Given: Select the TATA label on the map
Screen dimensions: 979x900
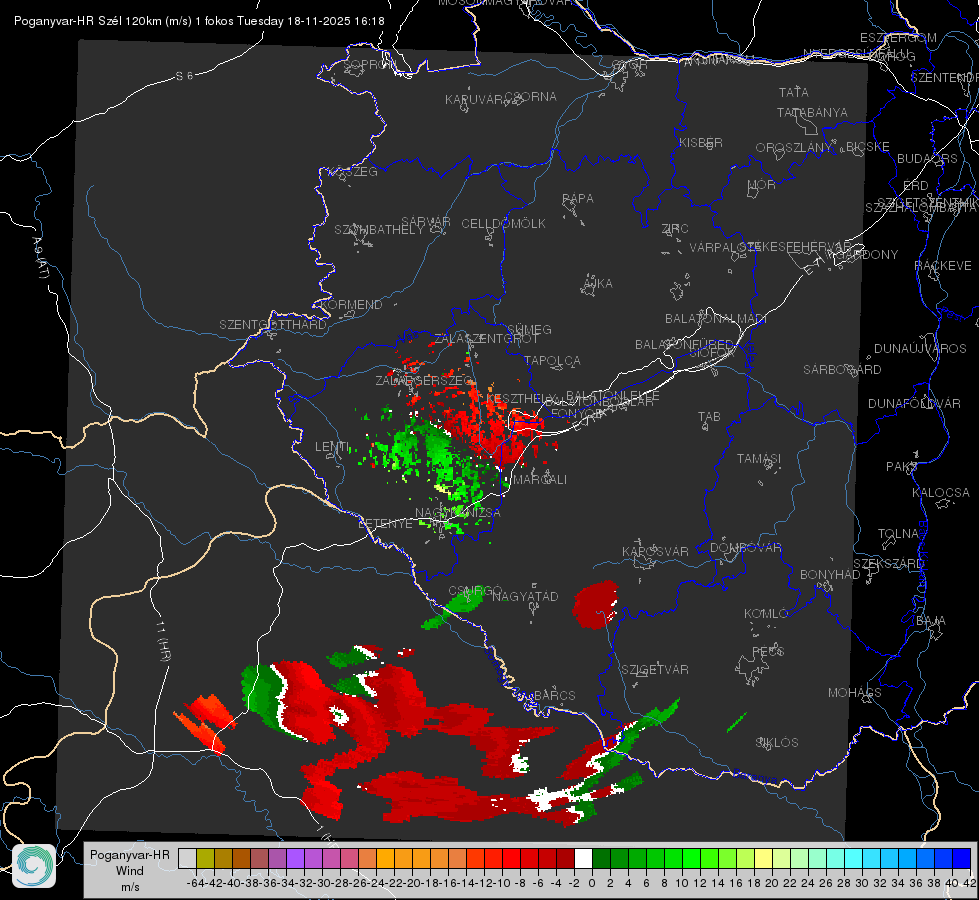Looking at the screenshot, I should click(x=794, y=92).
